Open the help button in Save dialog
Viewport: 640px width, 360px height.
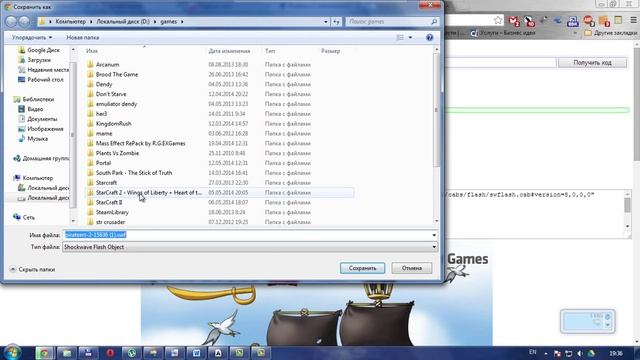[429, 38]
